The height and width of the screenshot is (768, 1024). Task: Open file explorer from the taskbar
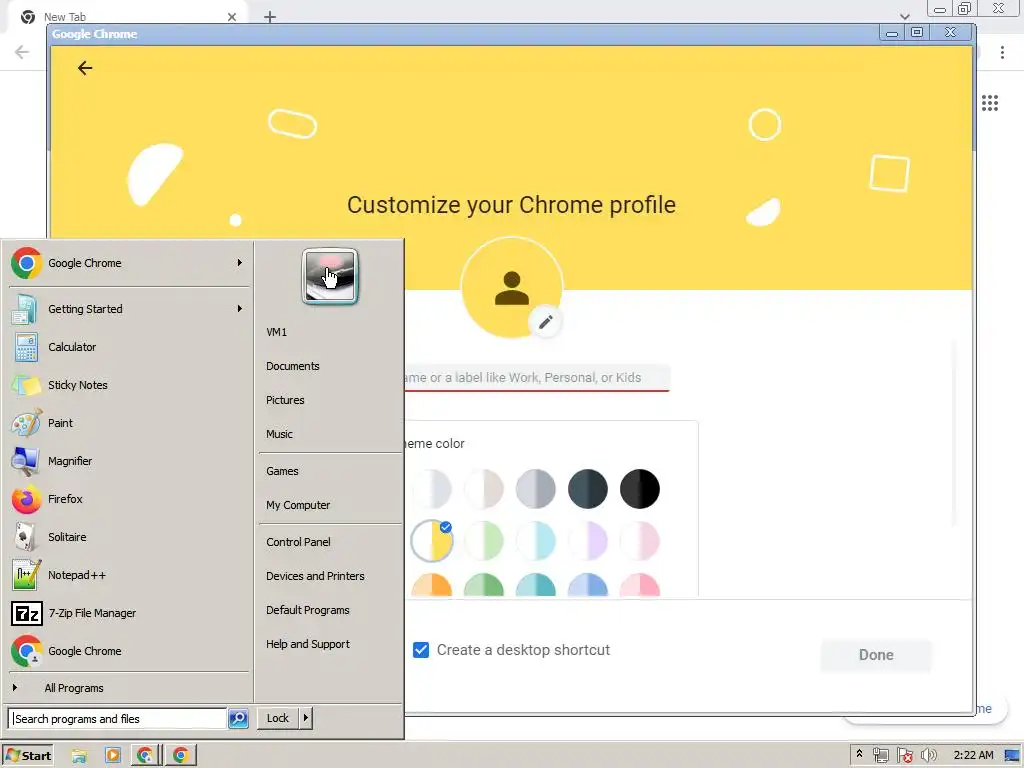pyautogui.click(x=79, y=756)
